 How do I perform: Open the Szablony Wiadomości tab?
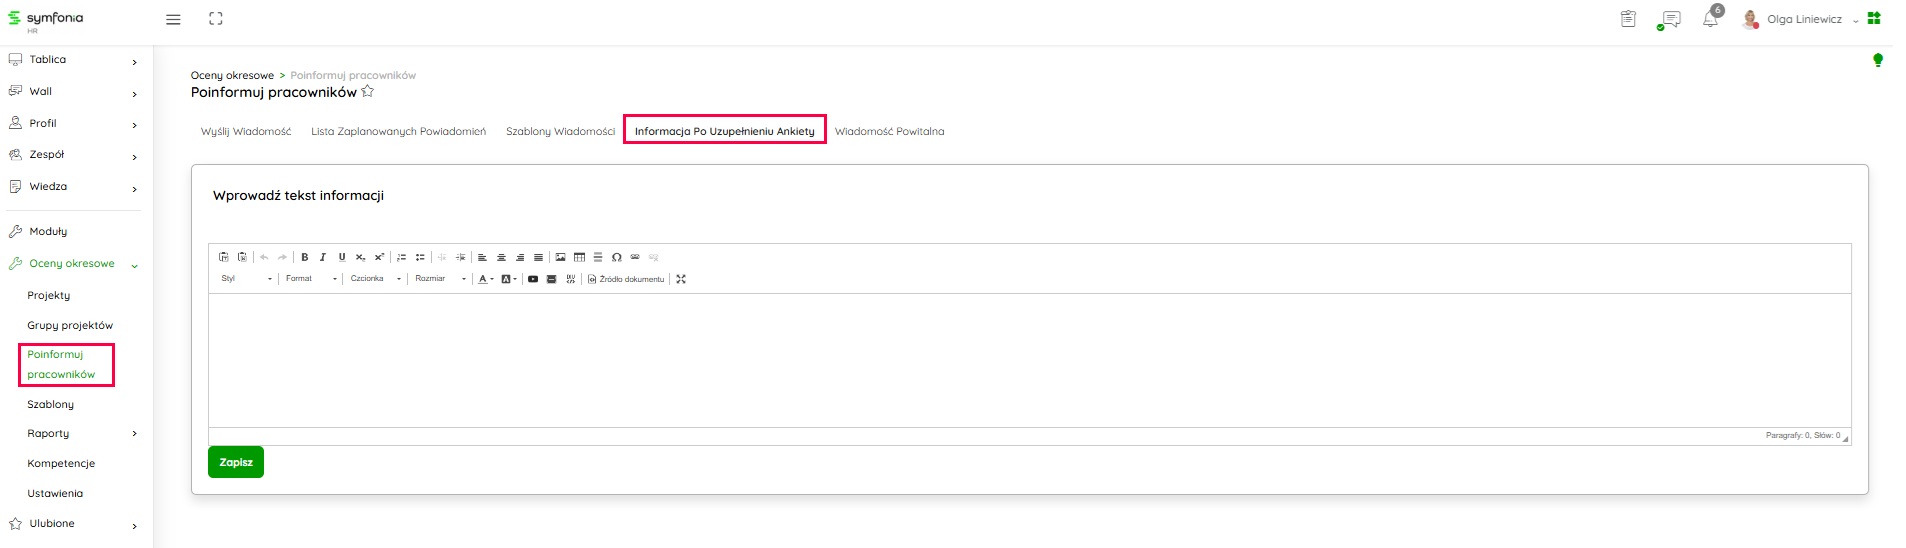tap(560, 131)
